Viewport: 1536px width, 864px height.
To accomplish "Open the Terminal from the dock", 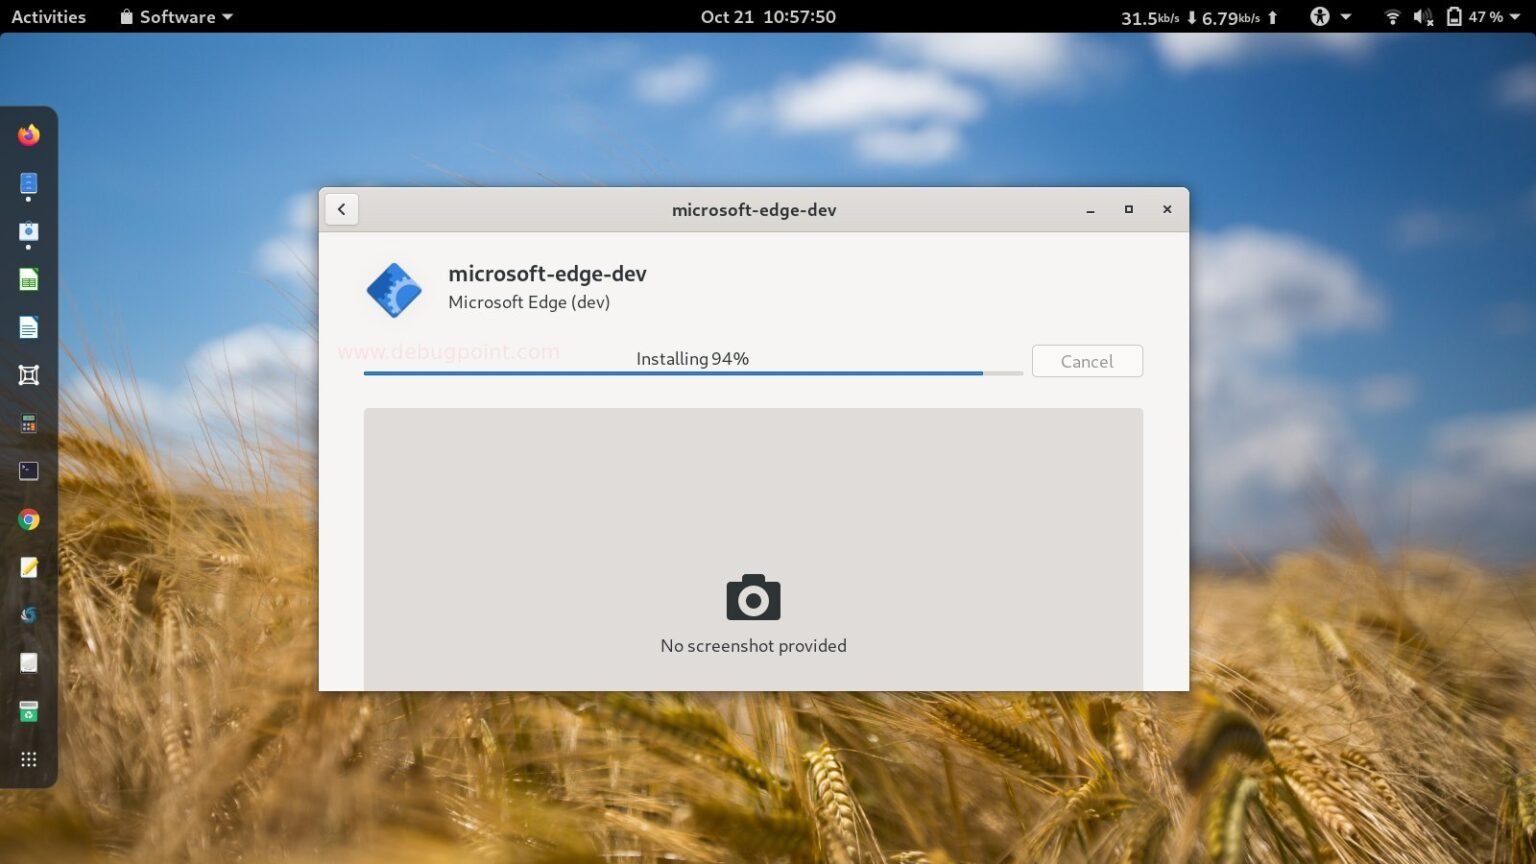I will coord(28,471).
